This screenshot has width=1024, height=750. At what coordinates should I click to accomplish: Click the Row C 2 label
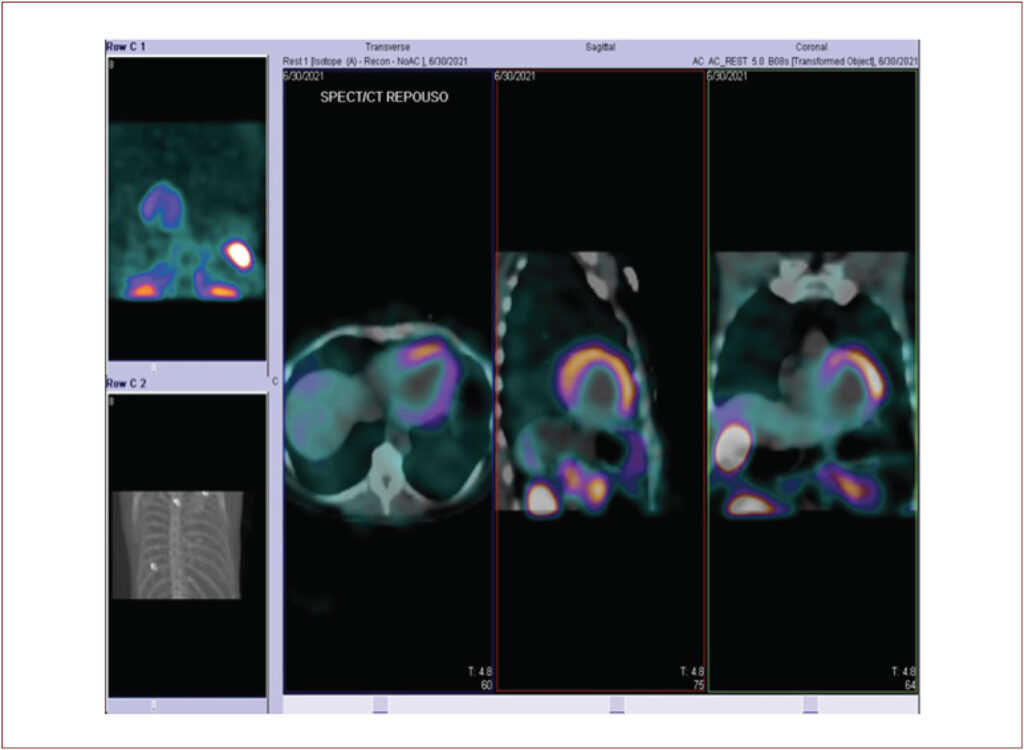coord(126,383)
